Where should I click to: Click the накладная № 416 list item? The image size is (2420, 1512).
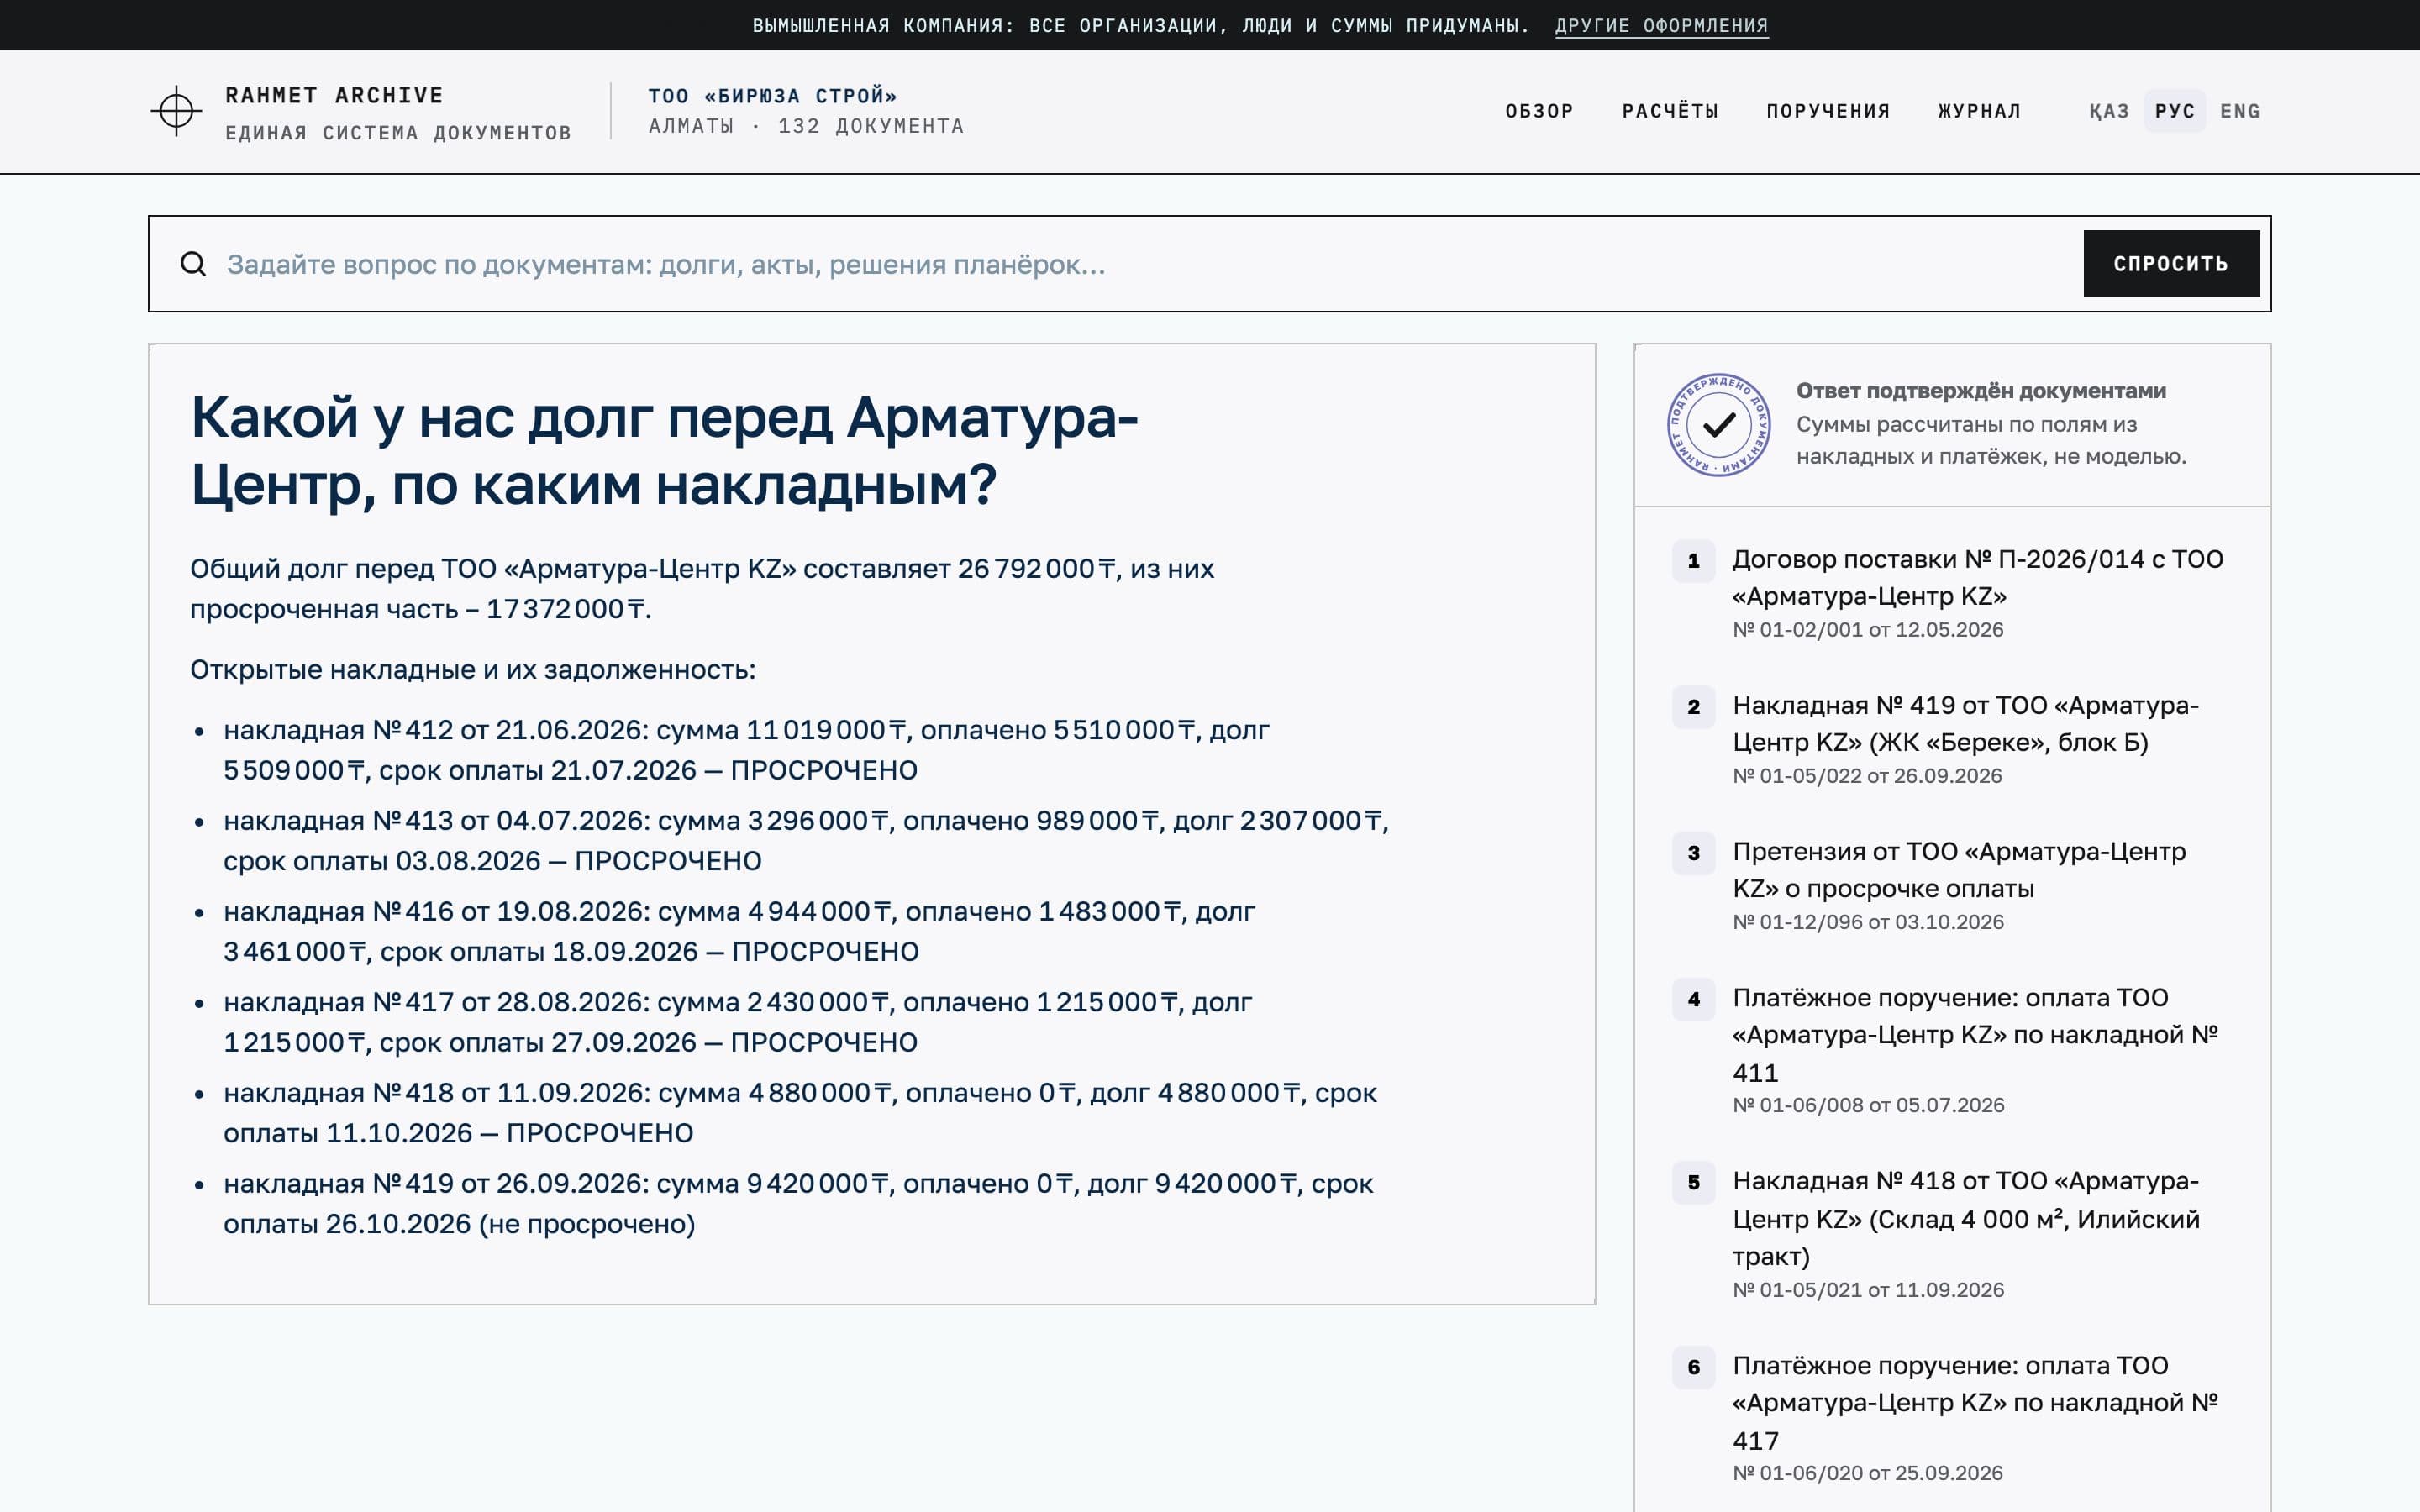(739, 931)
